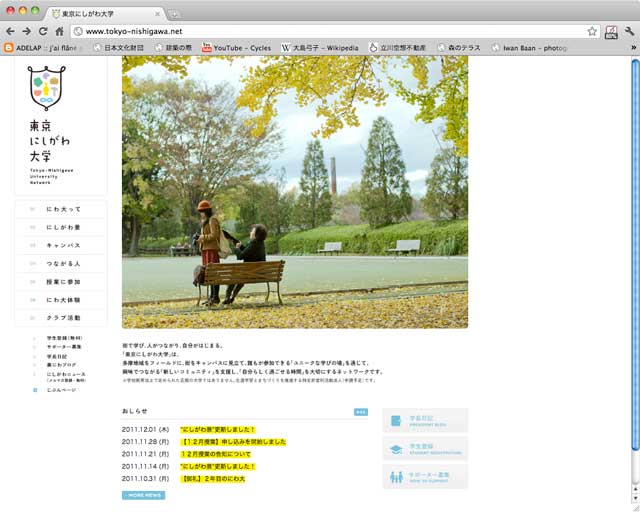Open the PRESIDENT BLOG banner button

coord(425,421)
